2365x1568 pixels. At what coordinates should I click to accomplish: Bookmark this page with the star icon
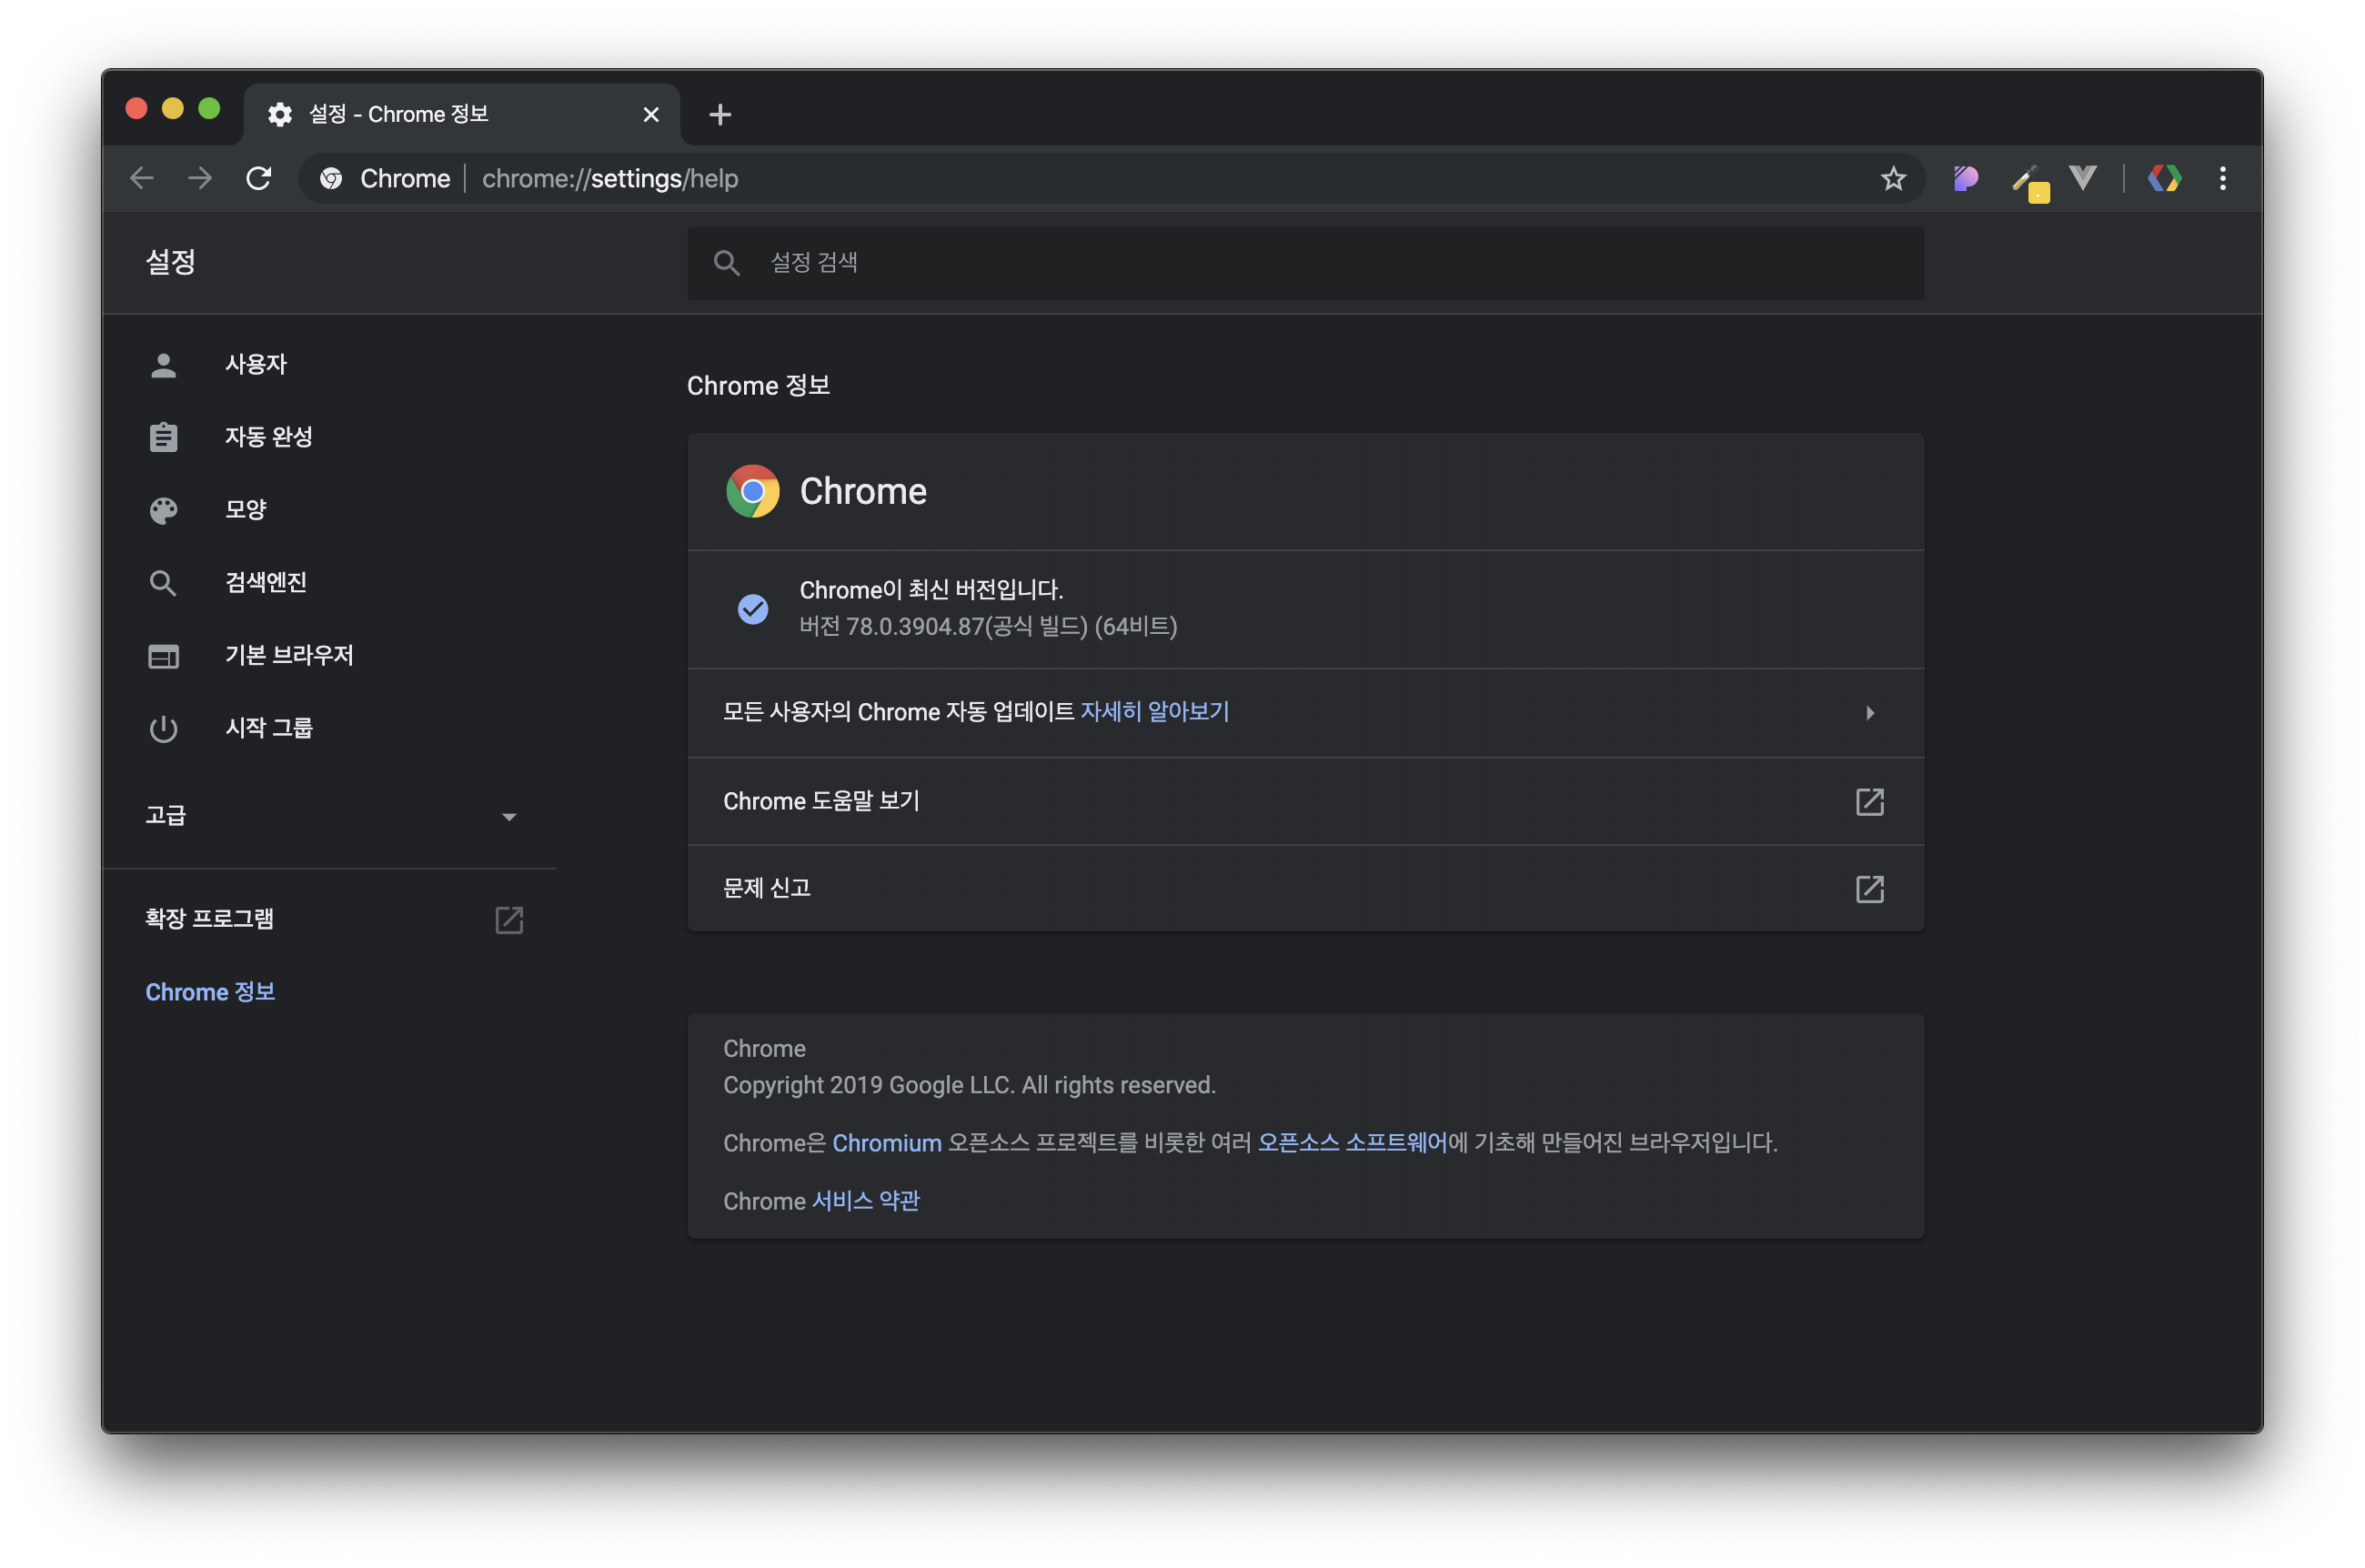click(x=1892, y=178)
